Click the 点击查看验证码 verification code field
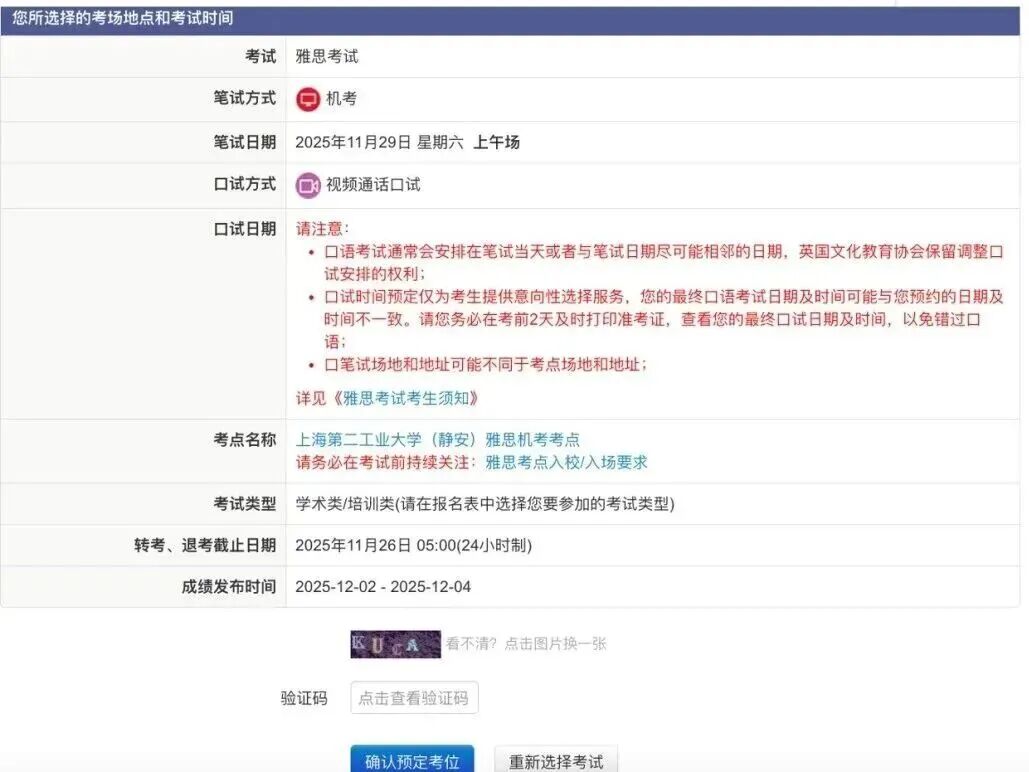Screen dimensions: 1029x772 [414, 697]
